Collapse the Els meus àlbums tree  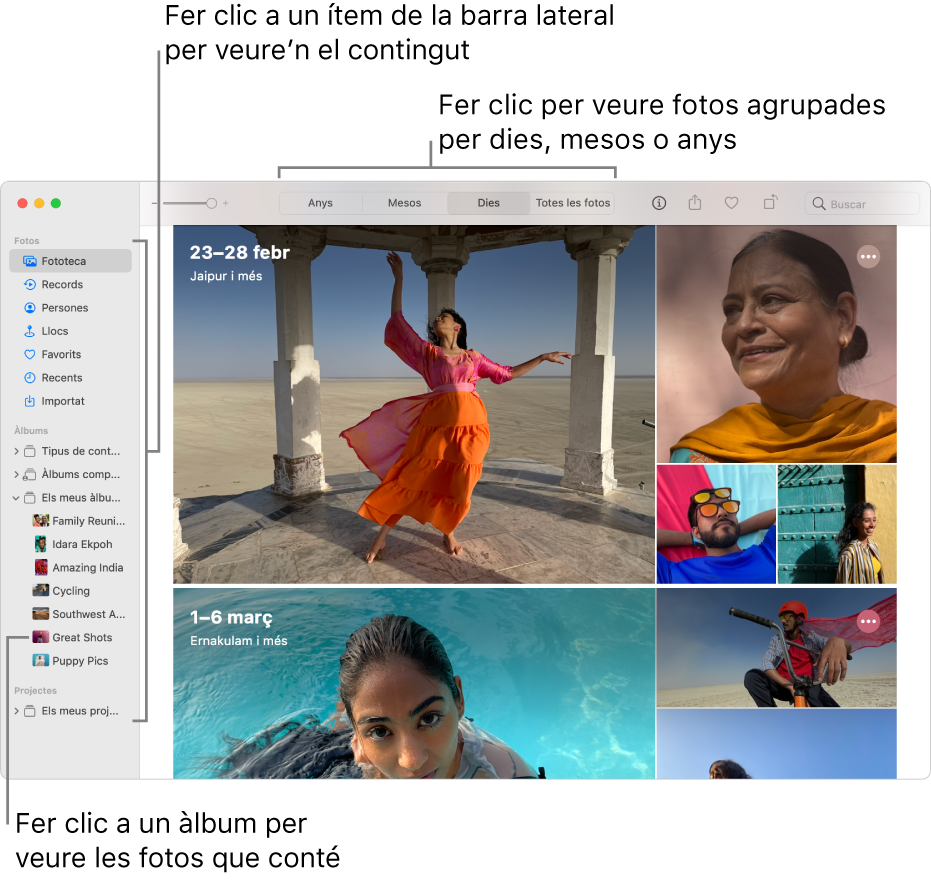(x=17, y=497)
